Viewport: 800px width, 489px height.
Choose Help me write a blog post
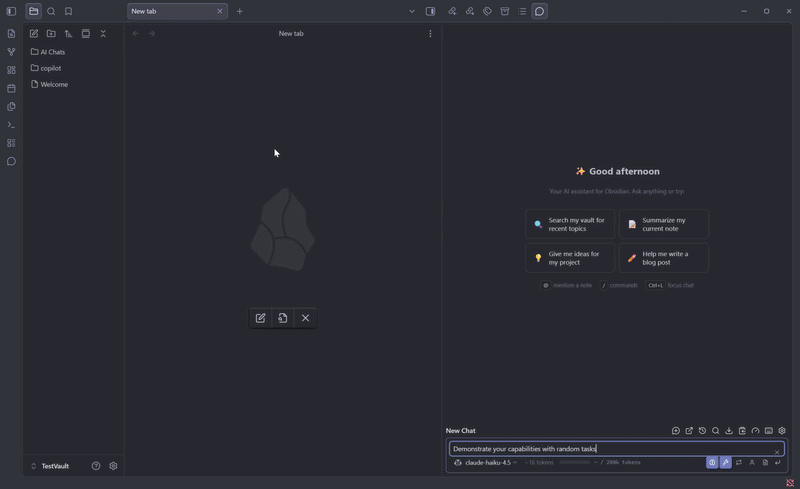[664, 258]
